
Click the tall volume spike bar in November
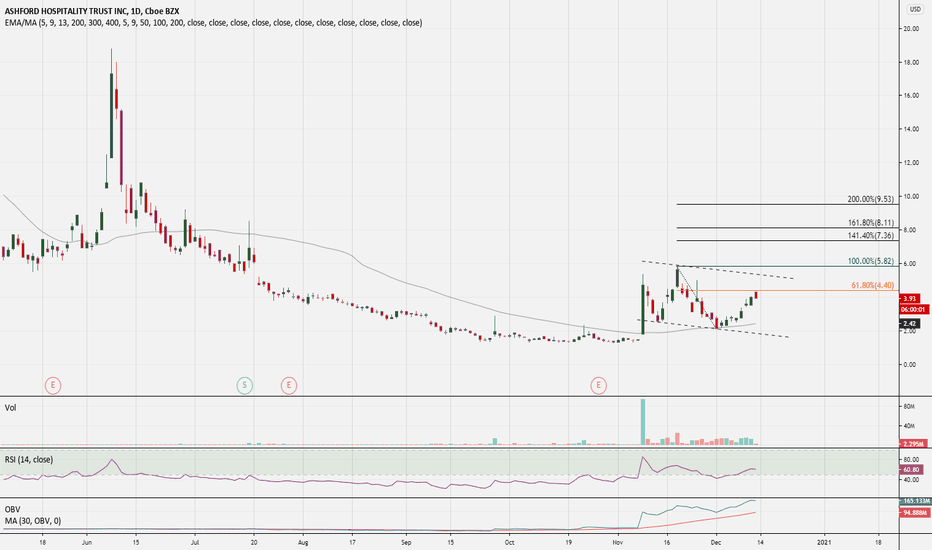click(x=643, y=422)
